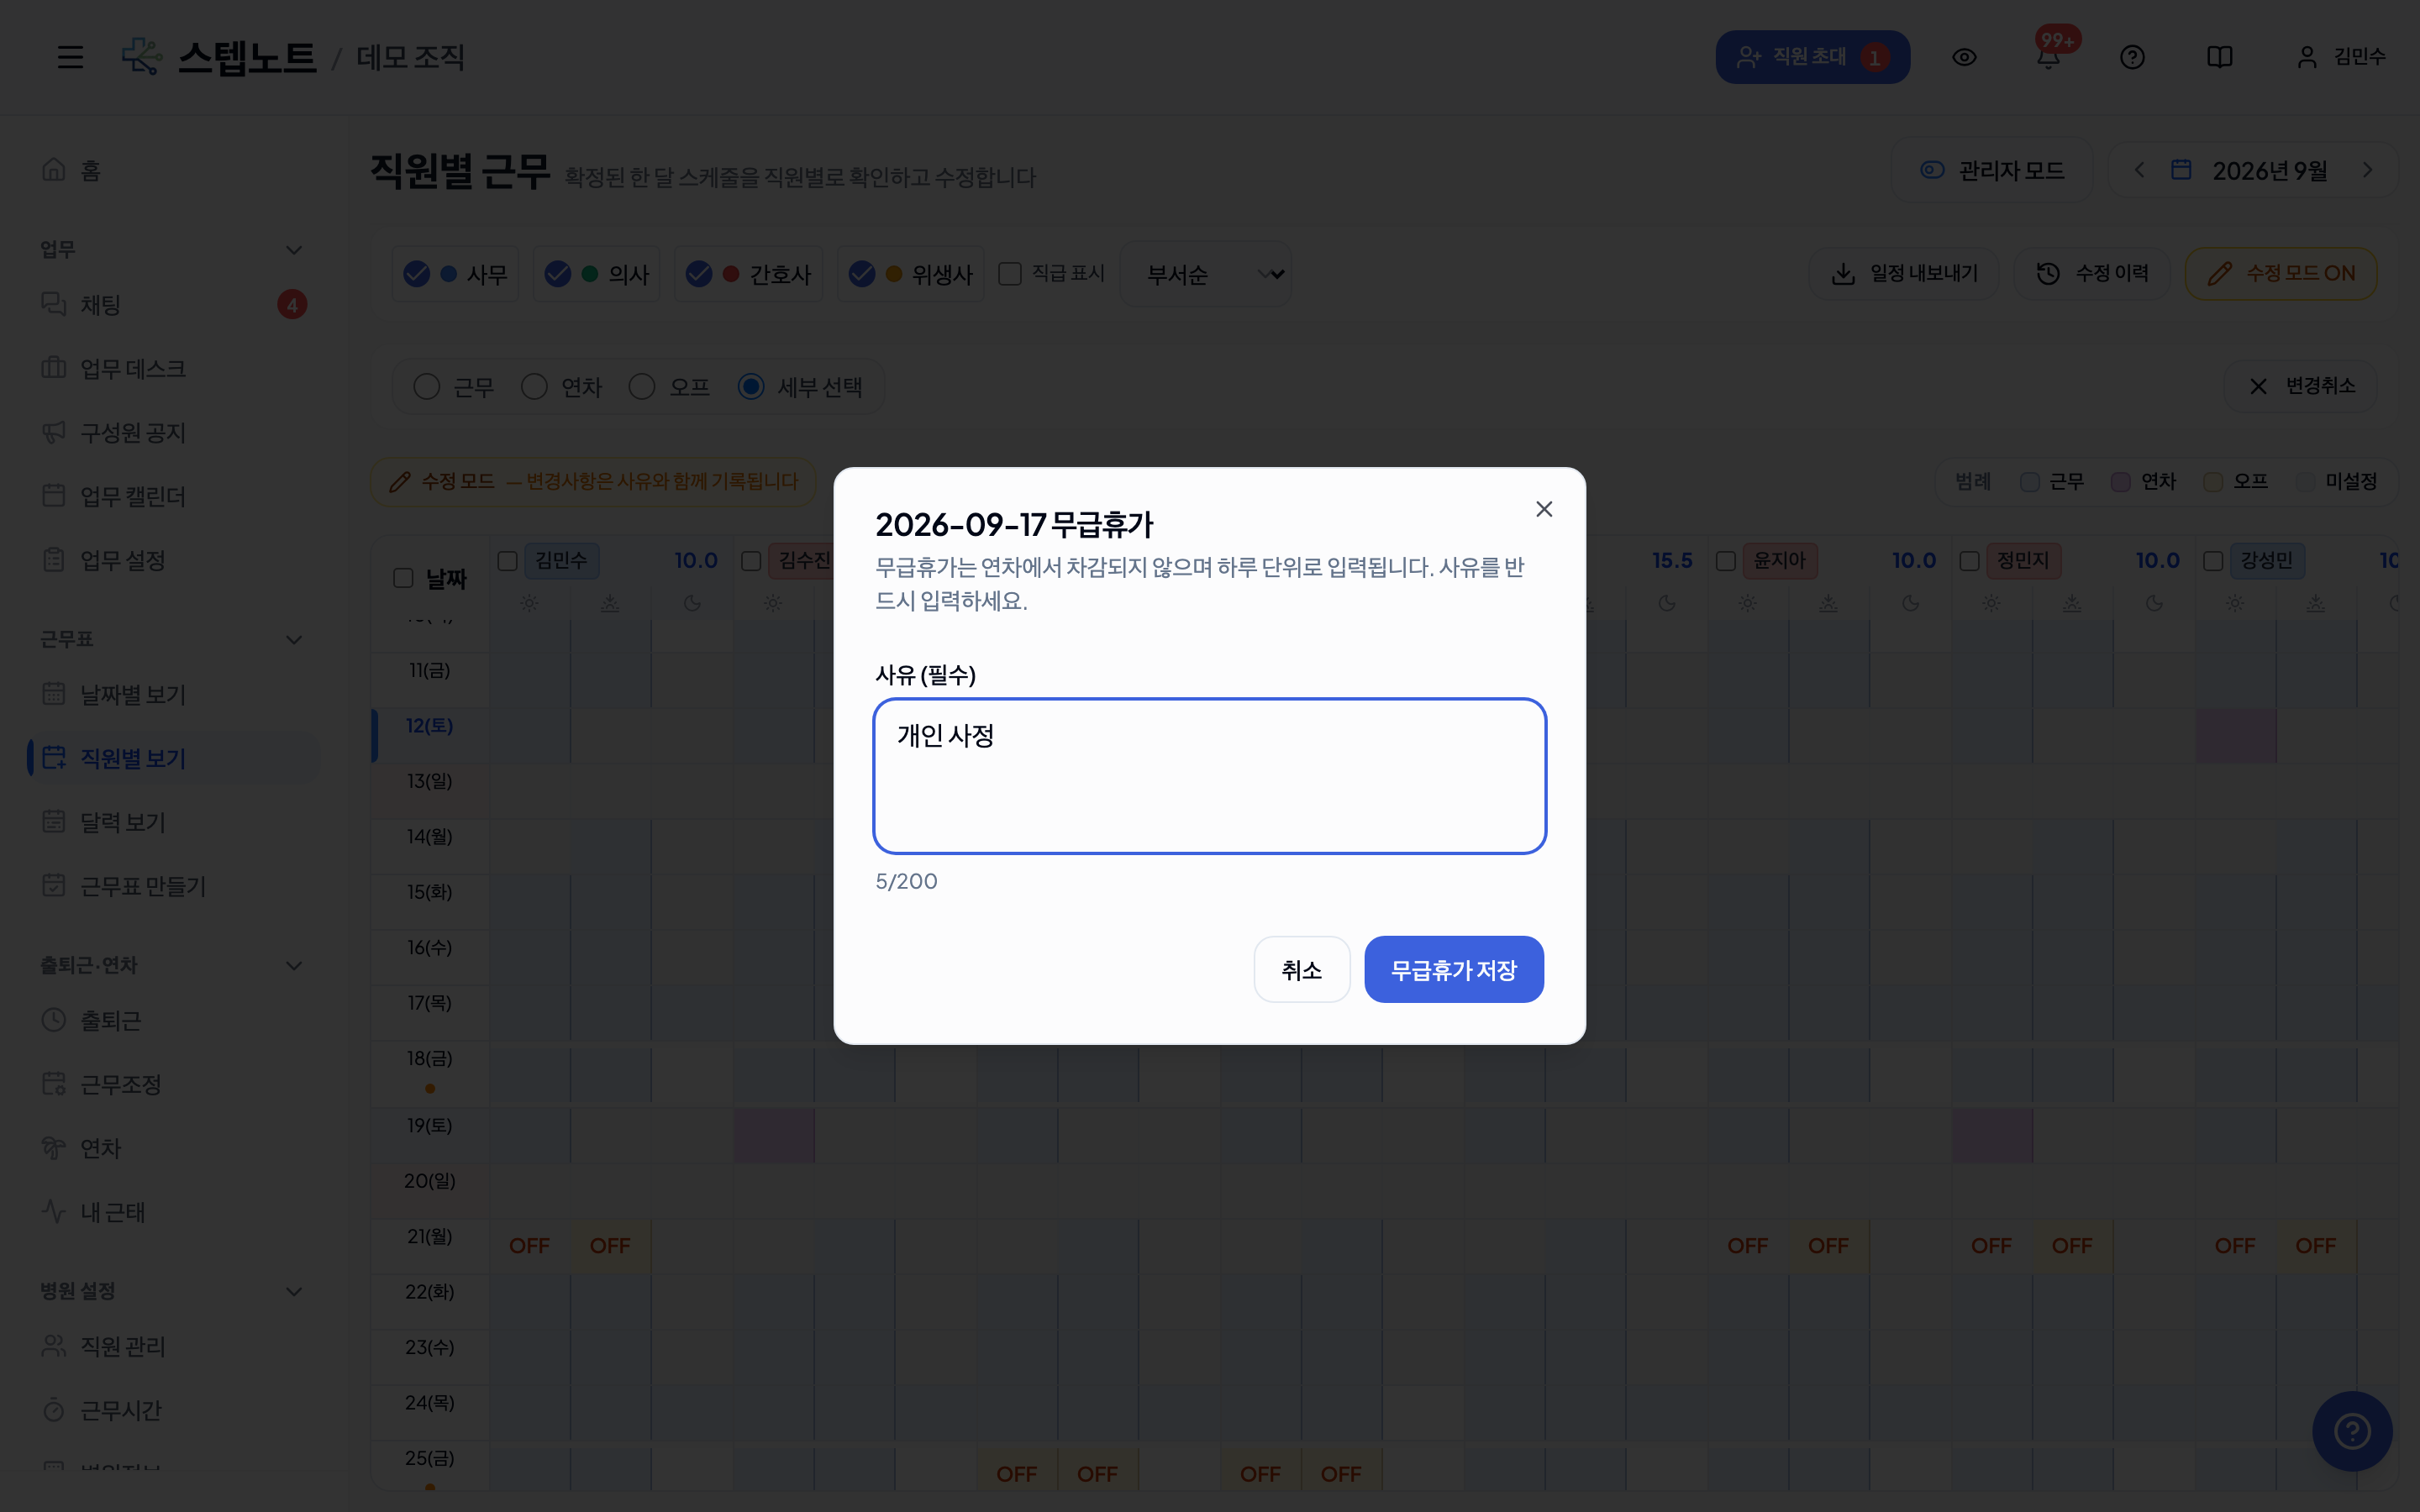
Task: Collapse the 병원 설정 sidebar section
Action: (x=294, y=1292)
